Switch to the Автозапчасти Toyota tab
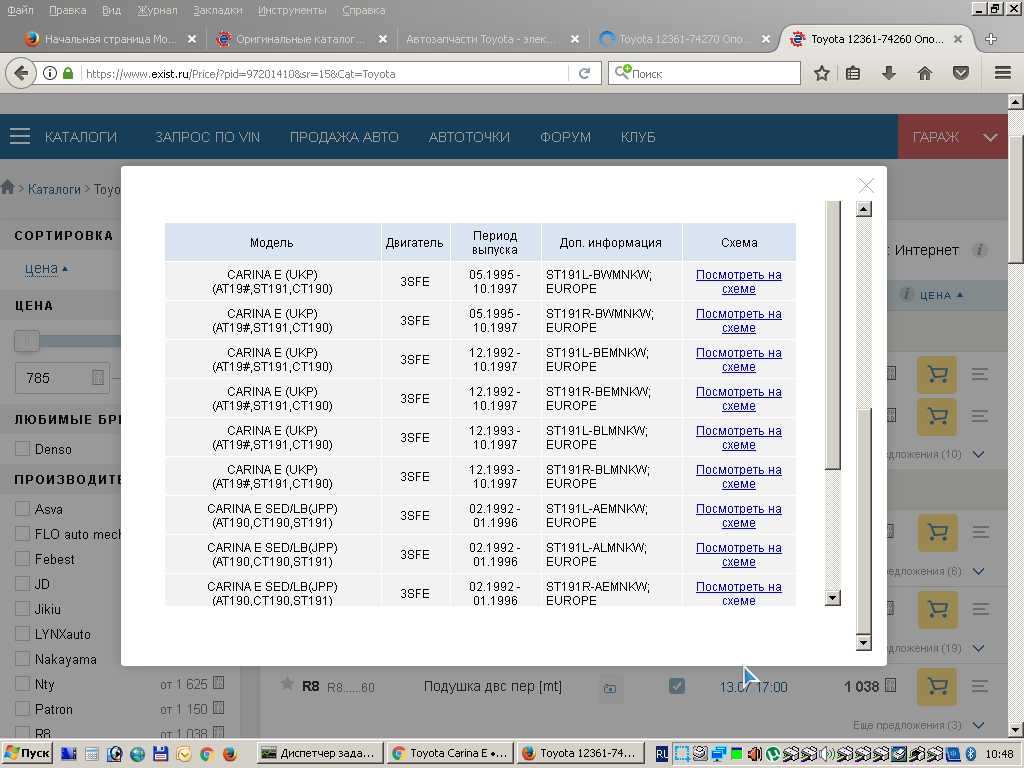 point(484,39)
